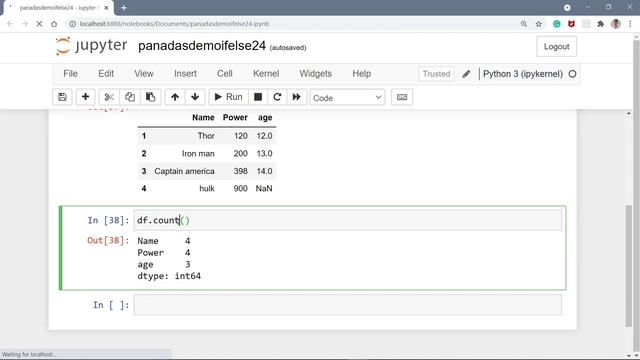Close the panadasdemoifelse24 browser tab

[106, 8]
